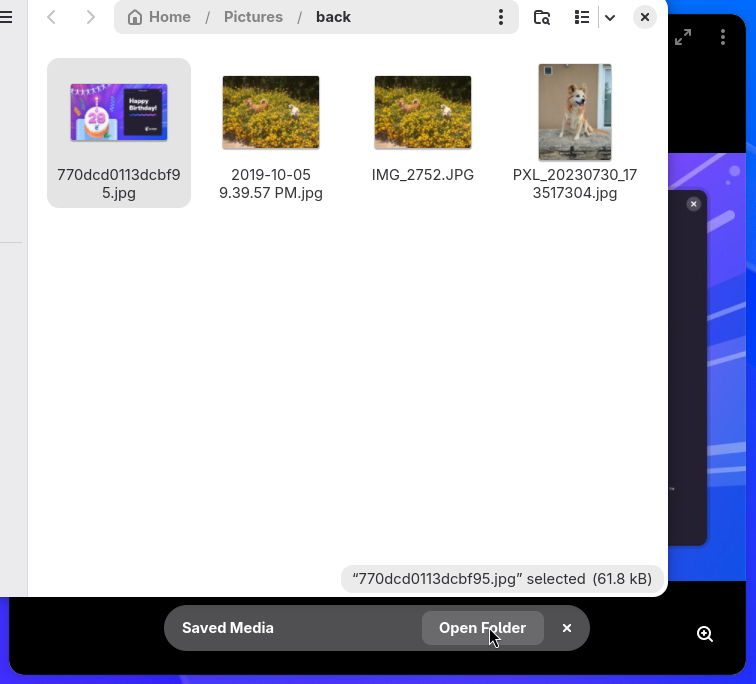
Task: Switch to list view
Action: 582,17
